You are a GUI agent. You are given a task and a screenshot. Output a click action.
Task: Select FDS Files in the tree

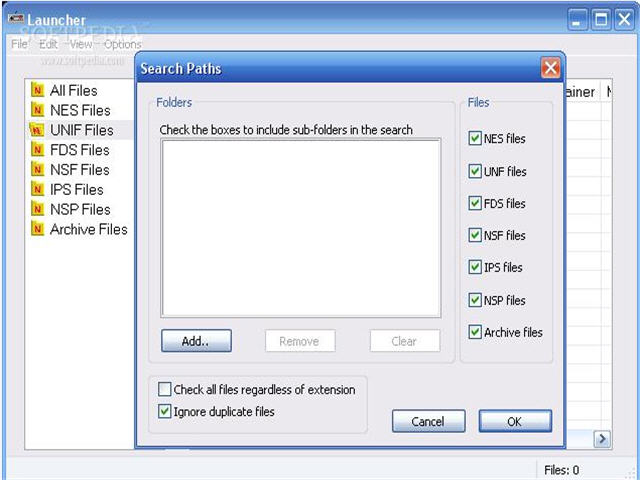coord(80,150)
